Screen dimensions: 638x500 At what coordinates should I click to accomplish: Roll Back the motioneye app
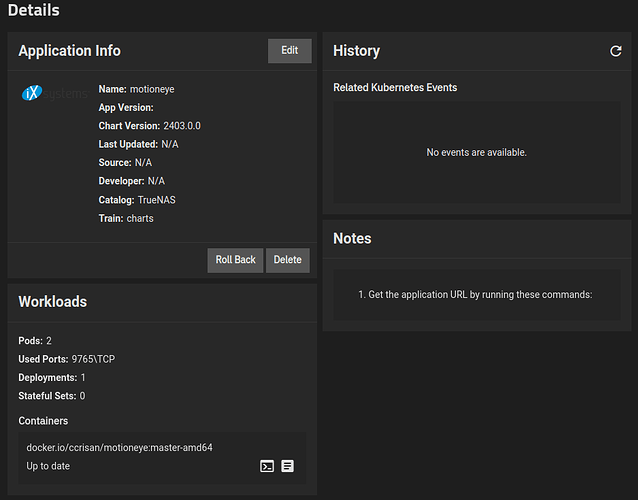click(235, 260)
